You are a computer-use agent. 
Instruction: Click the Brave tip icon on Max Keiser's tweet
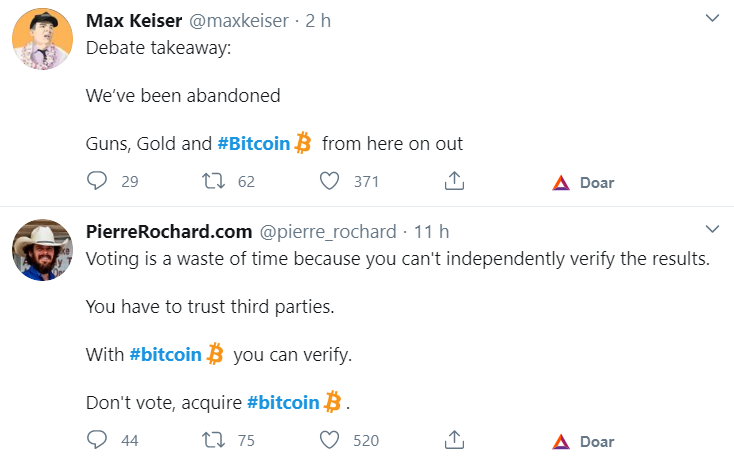pos(561,183)
